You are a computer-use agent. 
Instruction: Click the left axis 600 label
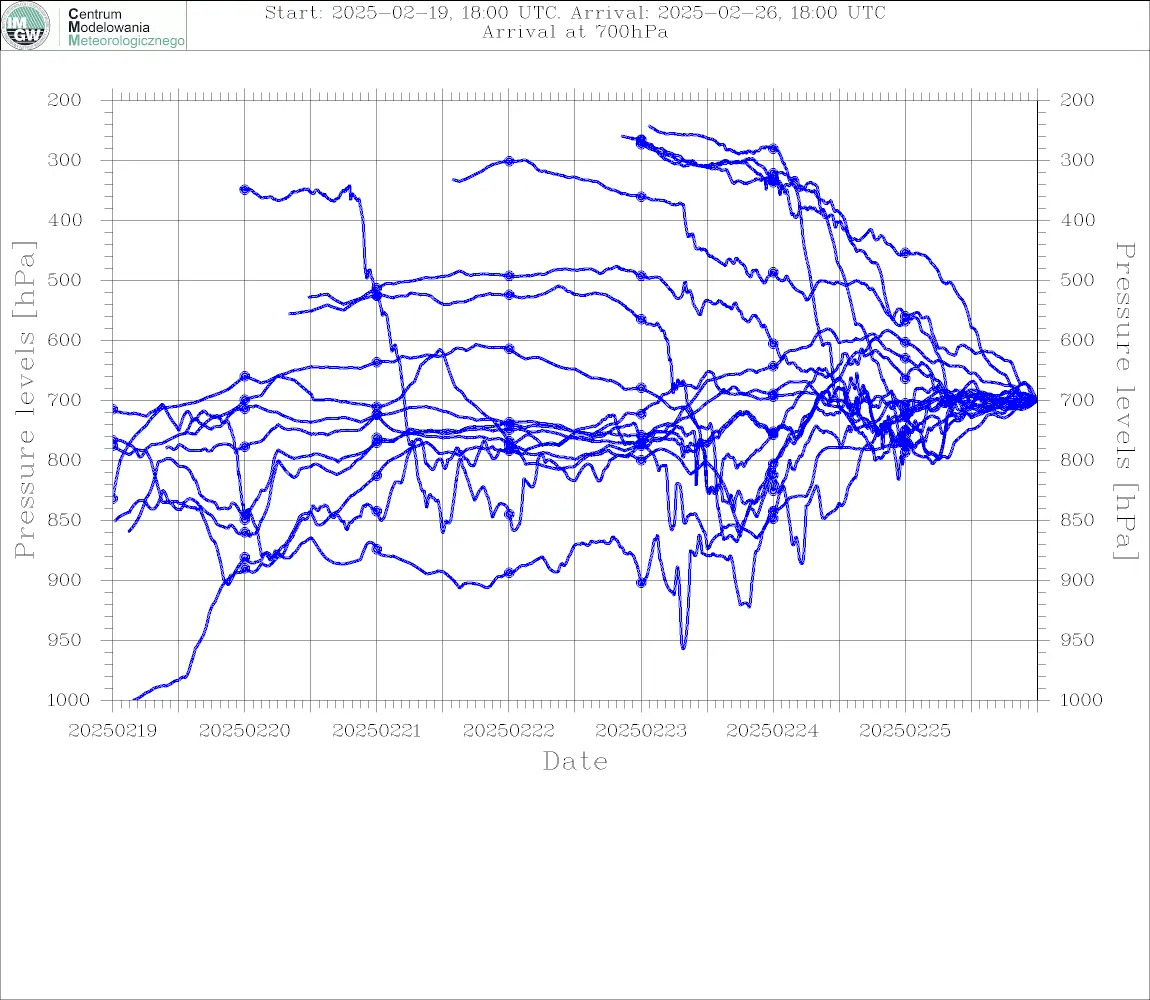point(65,340)
